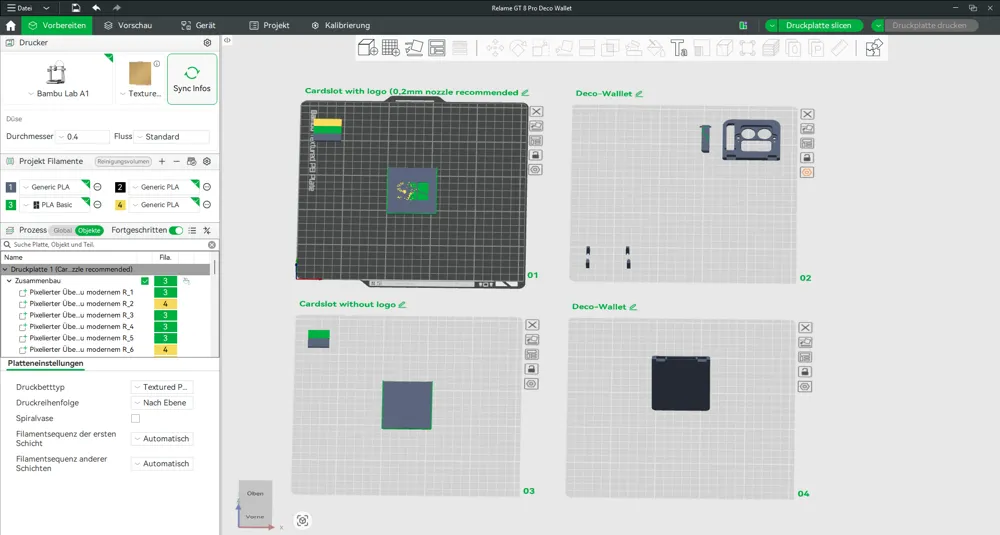Open the Bambu Lab A1 printer dropdown
Screen dimensions: 1000x535
[58, 94]
